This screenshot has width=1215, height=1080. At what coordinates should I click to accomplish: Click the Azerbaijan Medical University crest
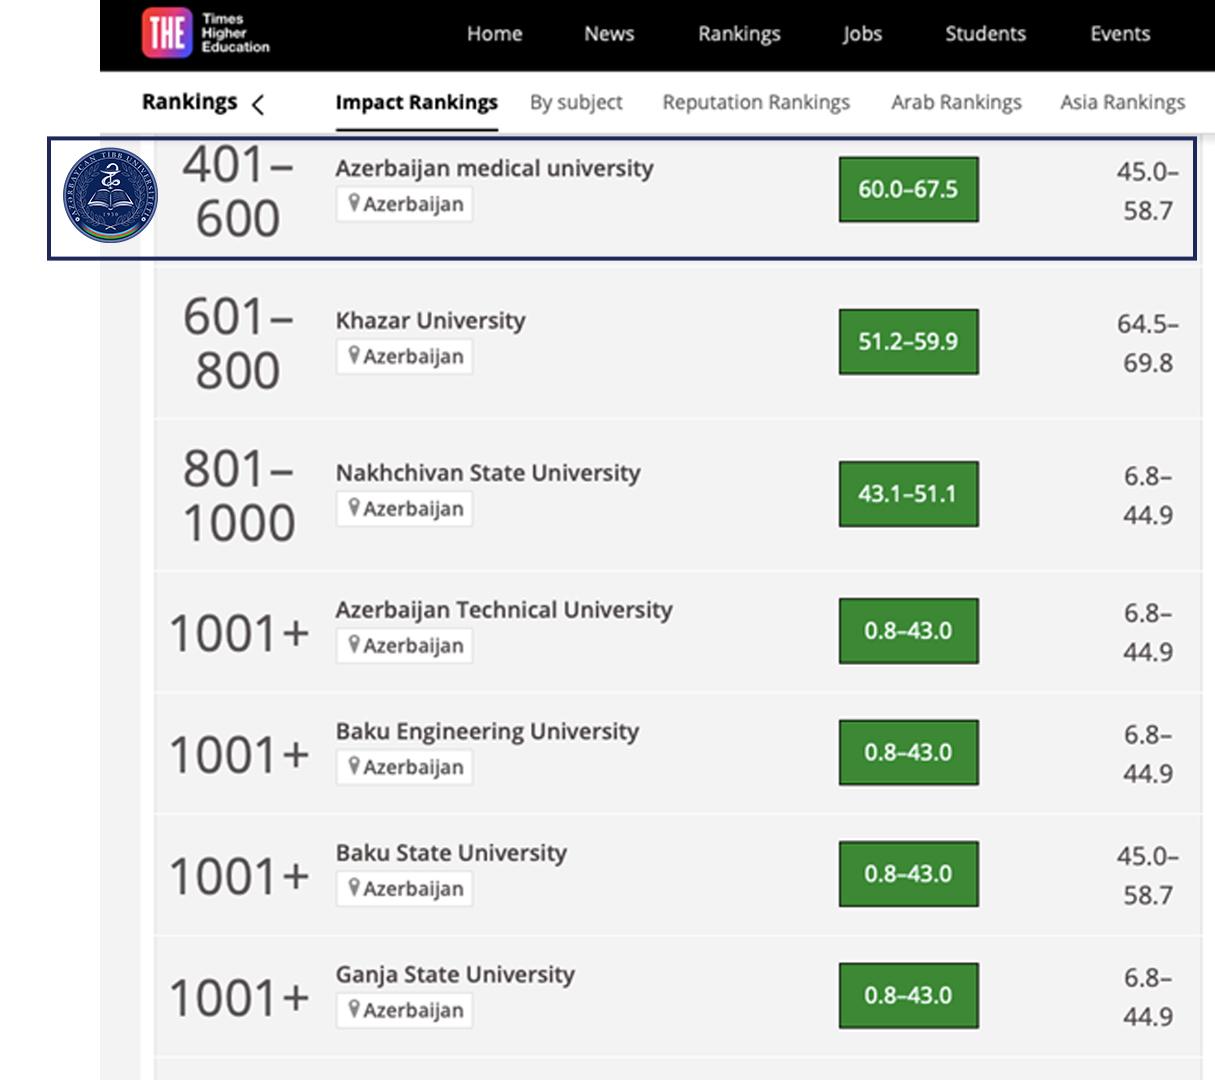coord(110,195)
